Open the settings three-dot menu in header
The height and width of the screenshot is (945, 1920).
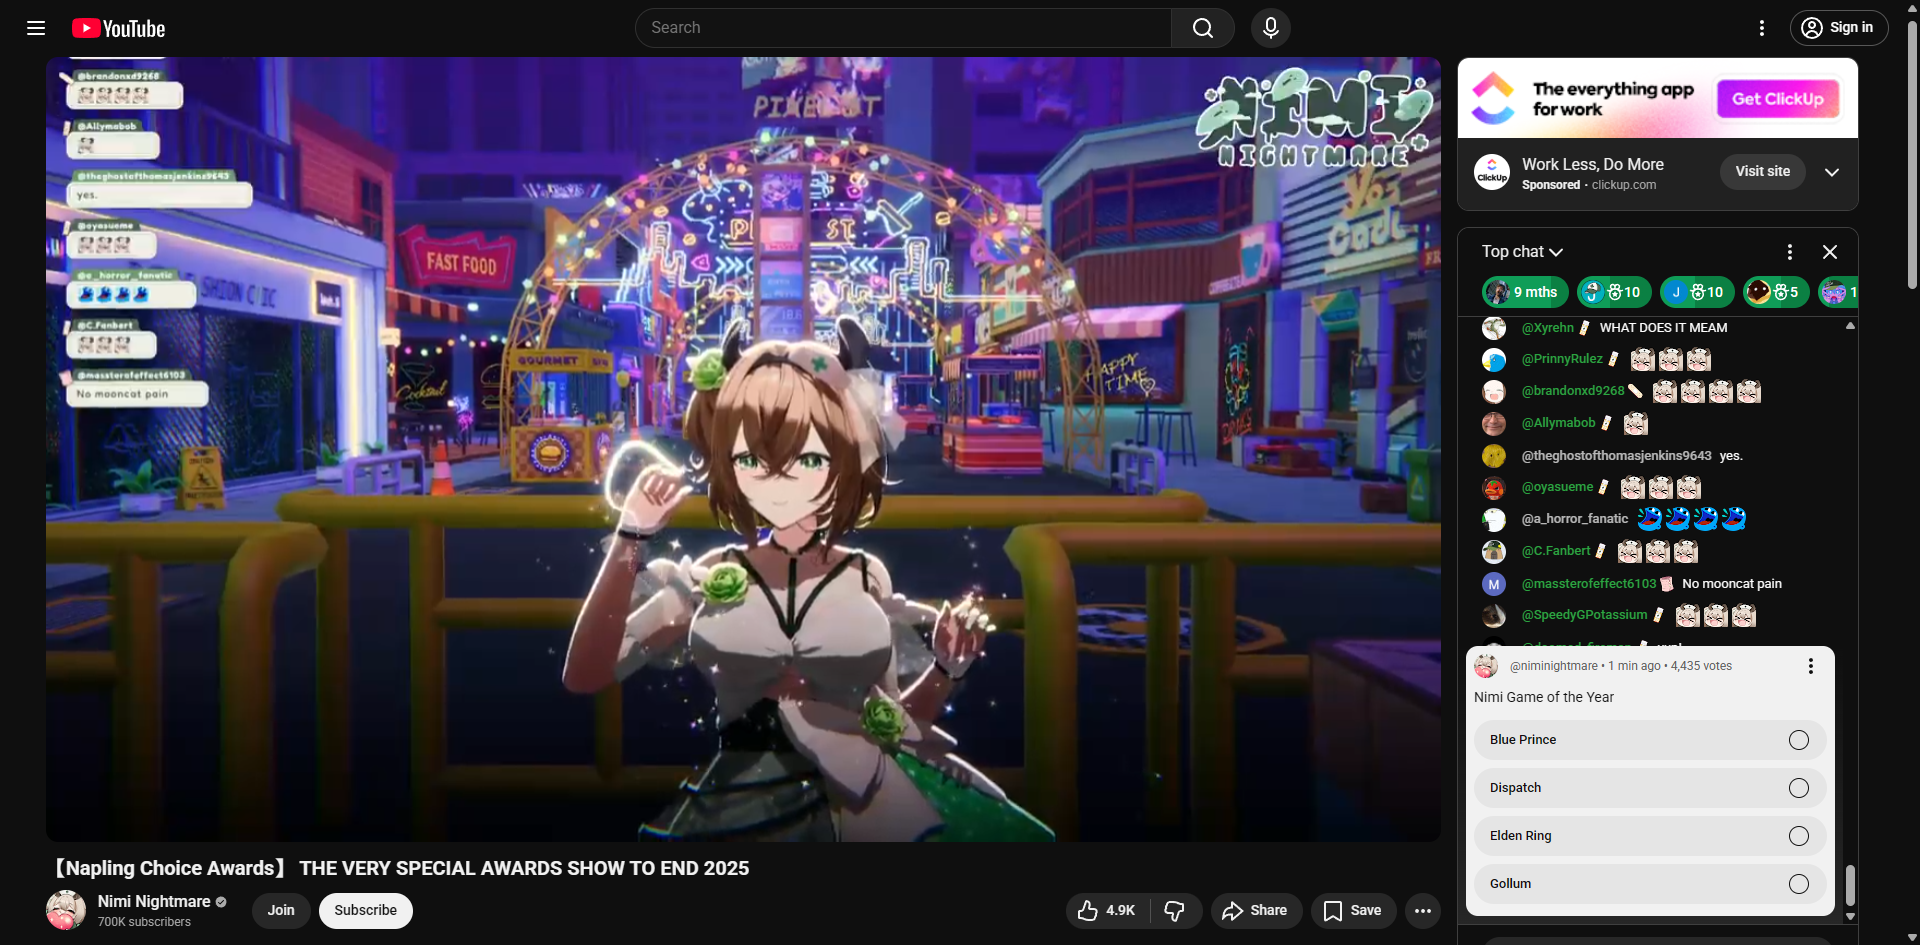pyautogui.click(x=1762, y=28)
